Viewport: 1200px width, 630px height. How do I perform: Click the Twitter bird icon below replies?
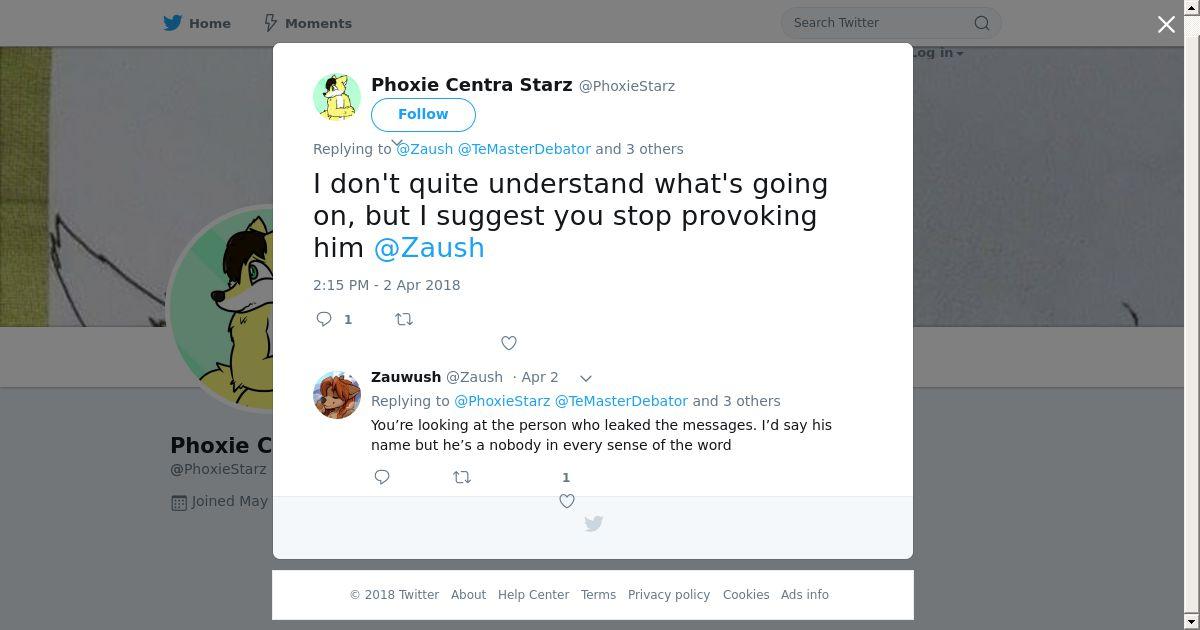click(x=593, y=523)
